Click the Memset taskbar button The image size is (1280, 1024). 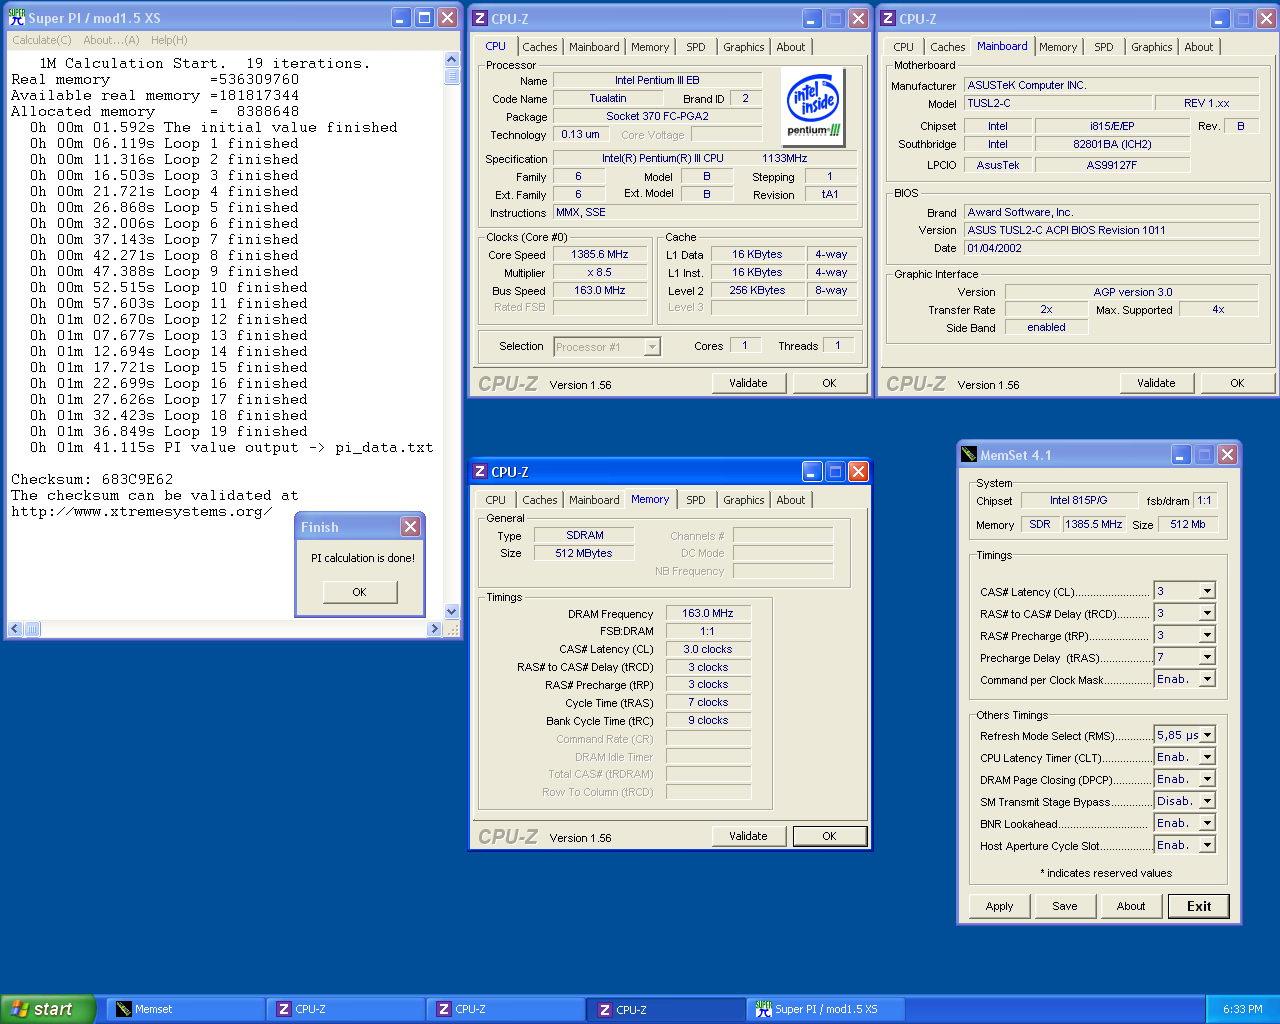(x=186, y=1009)
